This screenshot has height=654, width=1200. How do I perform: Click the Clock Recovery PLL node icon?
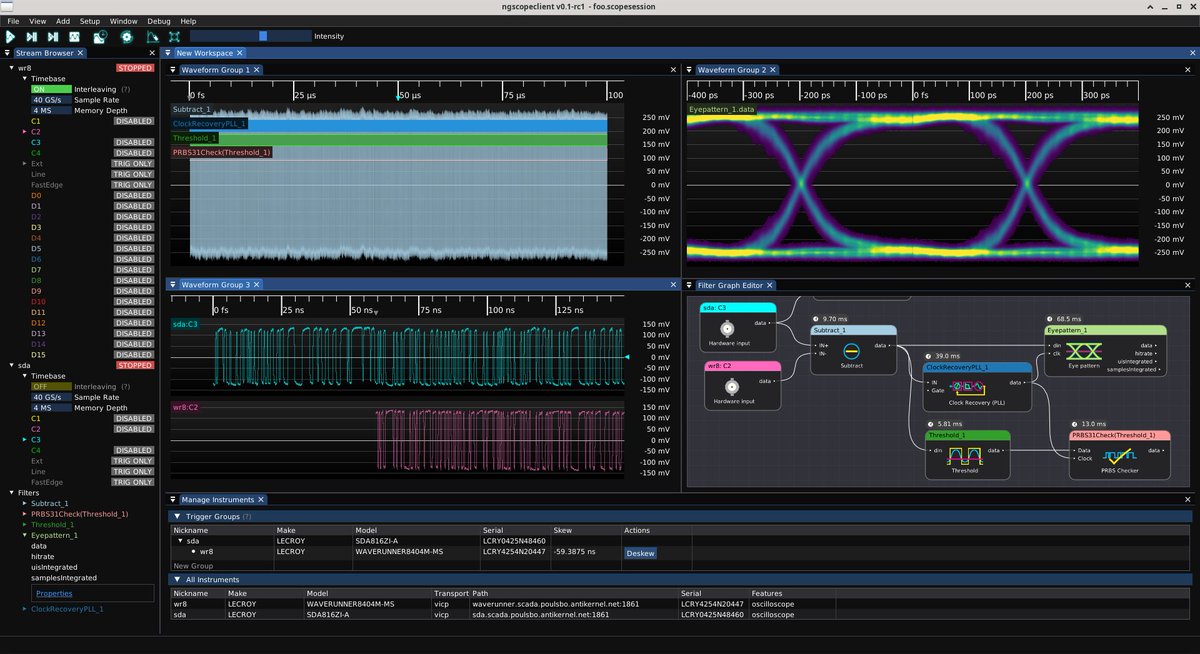[x=968, y=388]
